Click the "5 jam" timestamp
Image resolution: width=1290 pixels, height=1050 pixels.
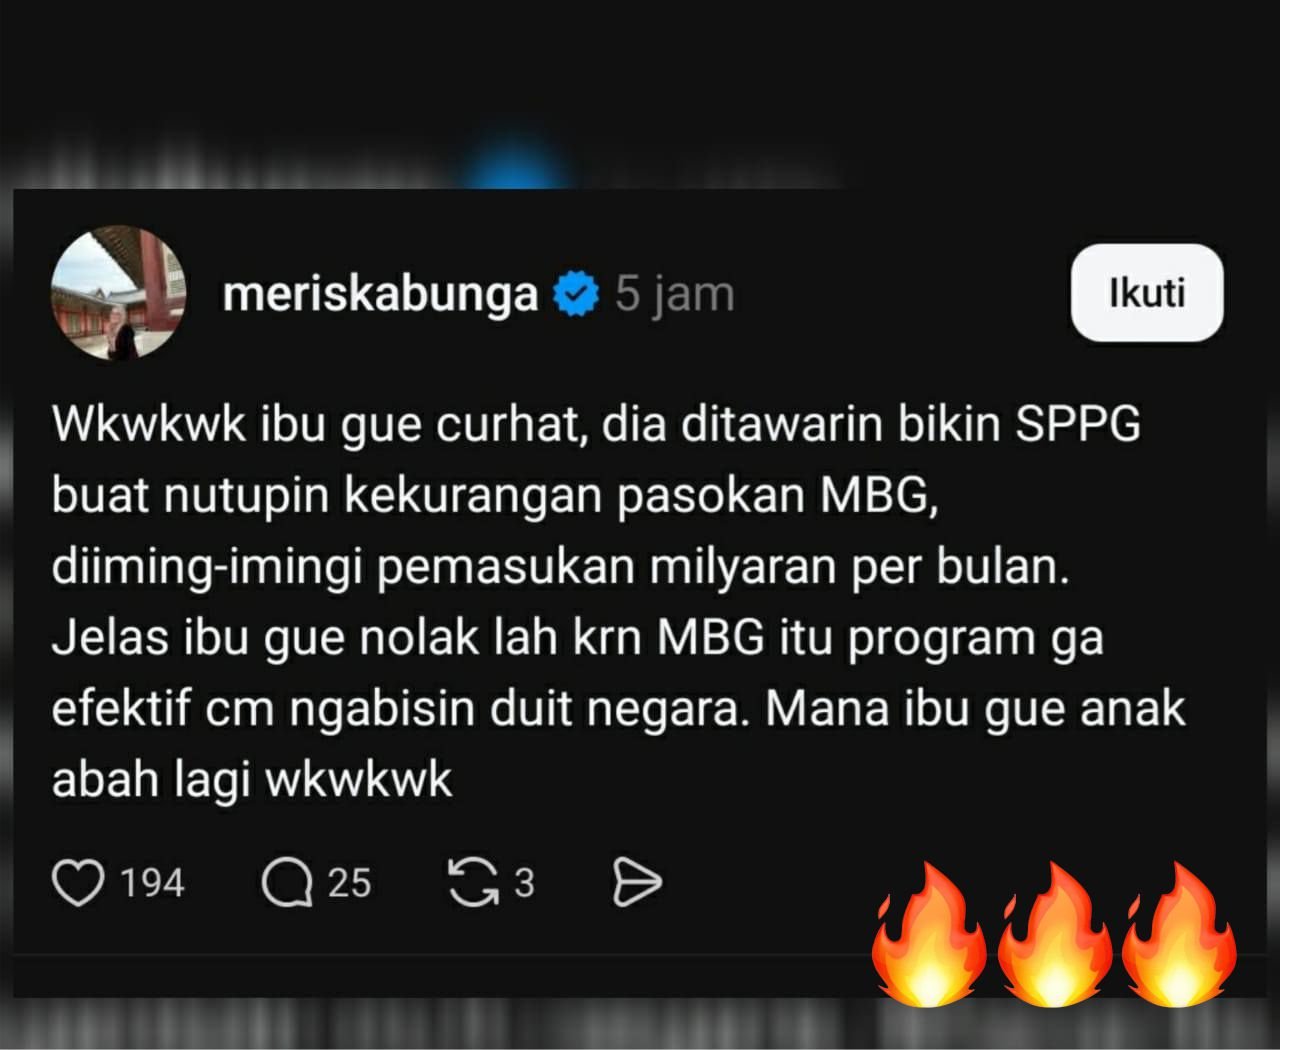675,295
